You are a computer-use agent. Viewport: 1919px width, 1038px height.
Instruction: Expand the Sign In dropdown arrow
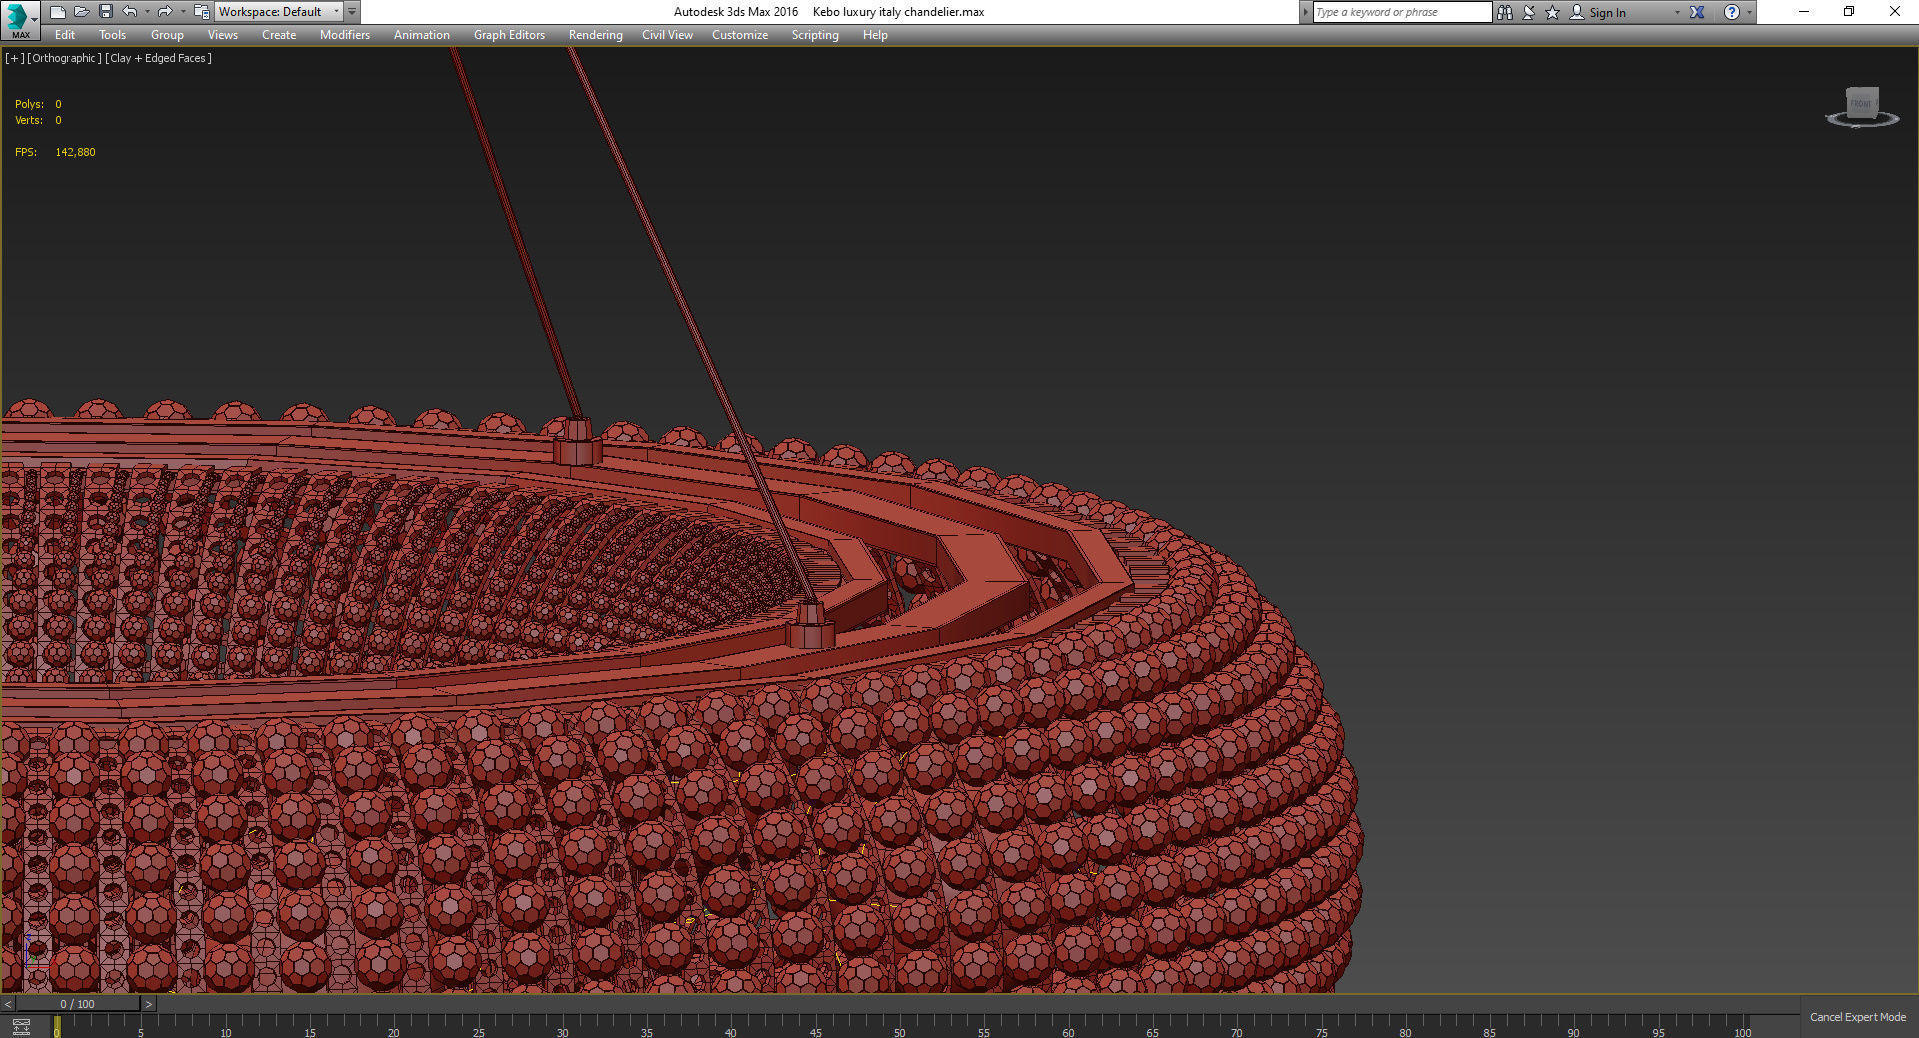[x=1677, y=12]
